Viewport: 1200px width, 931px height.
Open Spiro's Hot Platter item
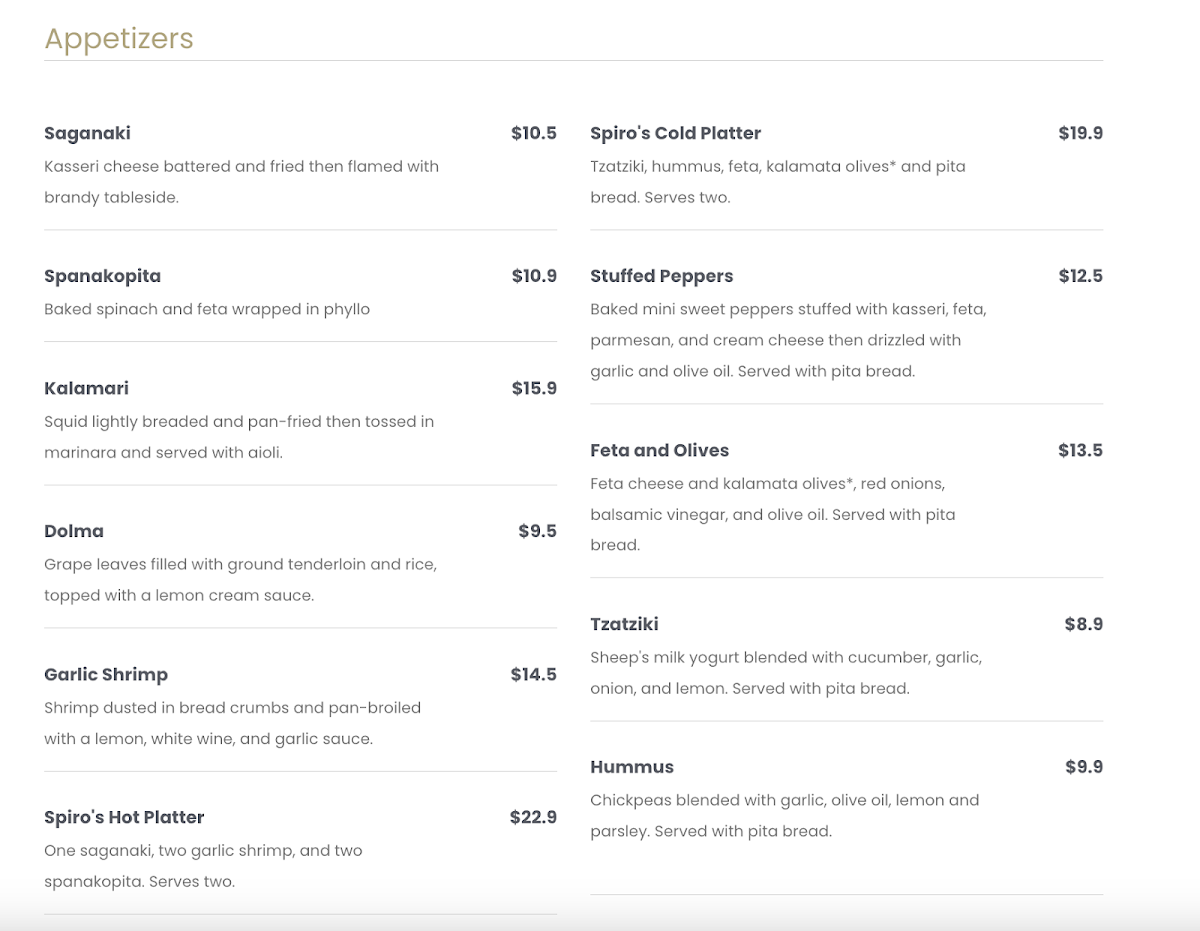click(124, 817)
